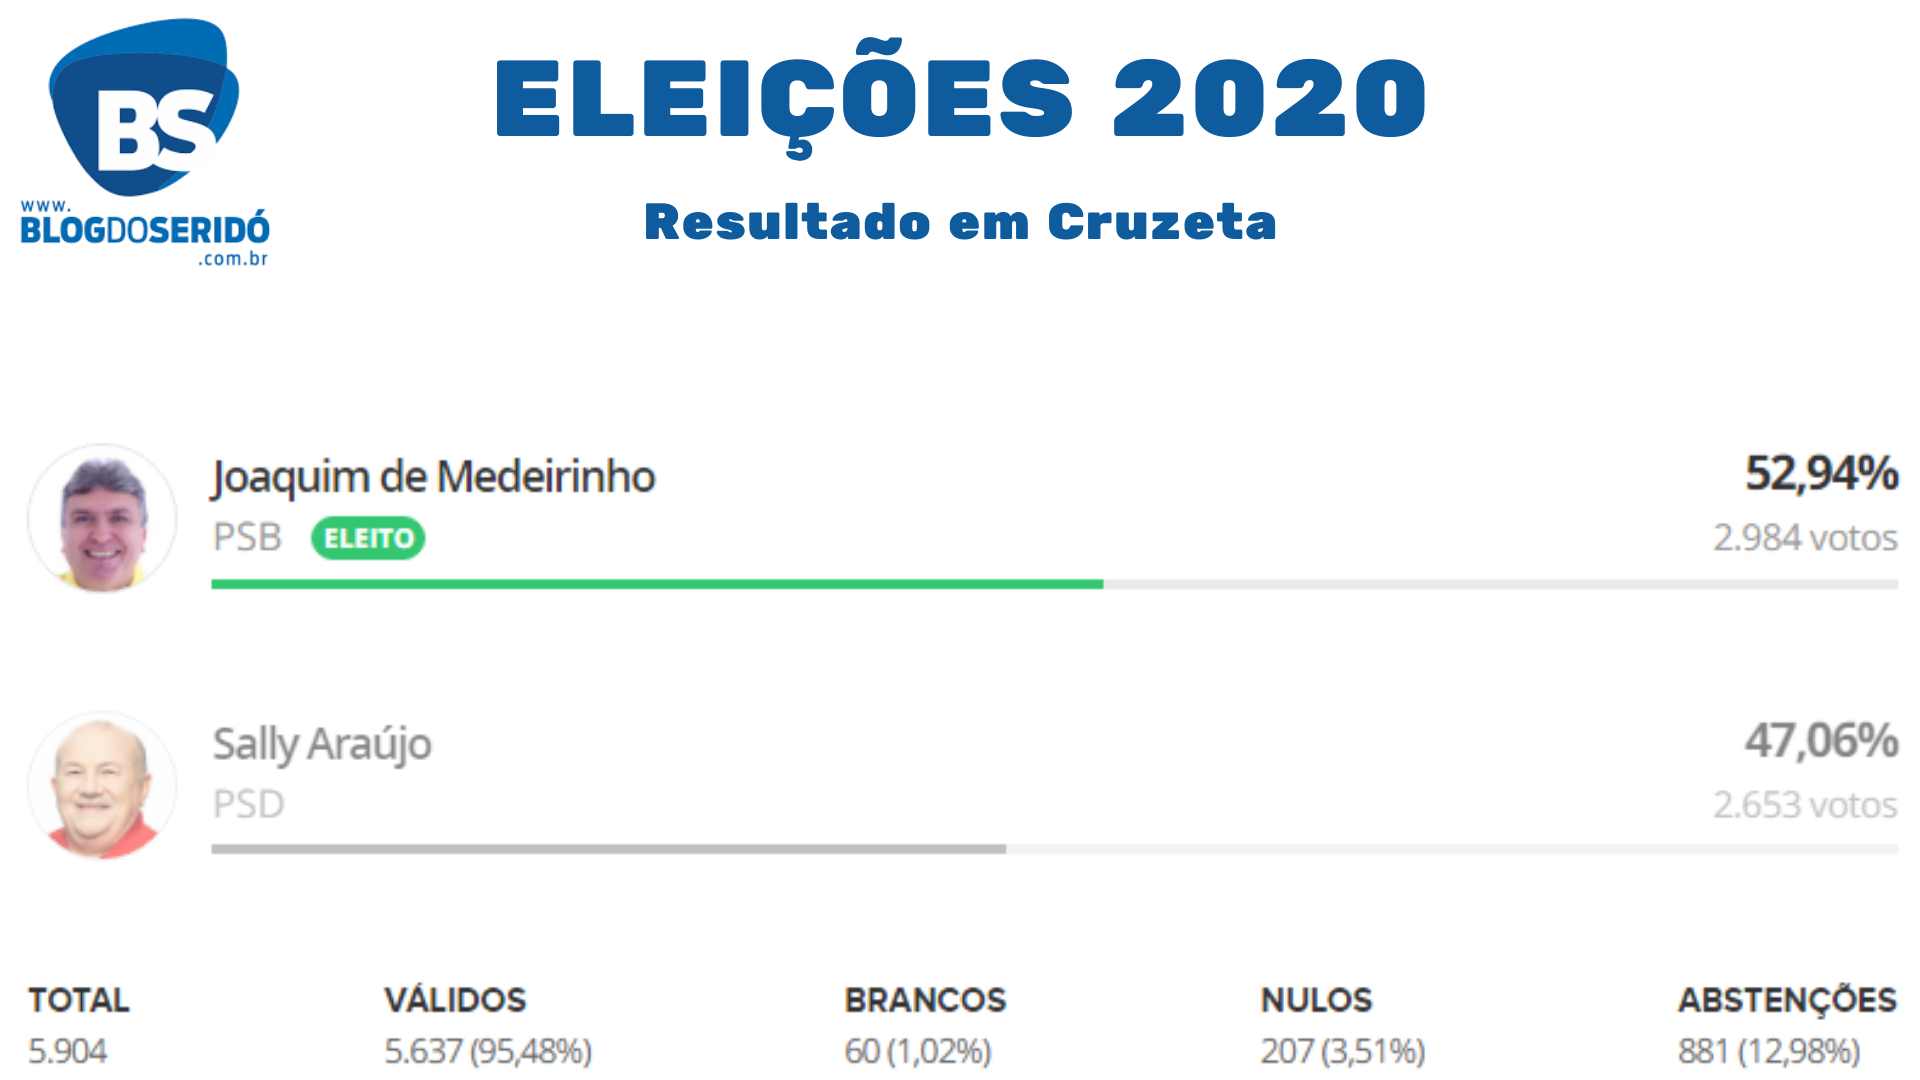The width and height of the screenshot is (1920, 1080).
Task: Click the green vote progress bar
Action: 657,584
